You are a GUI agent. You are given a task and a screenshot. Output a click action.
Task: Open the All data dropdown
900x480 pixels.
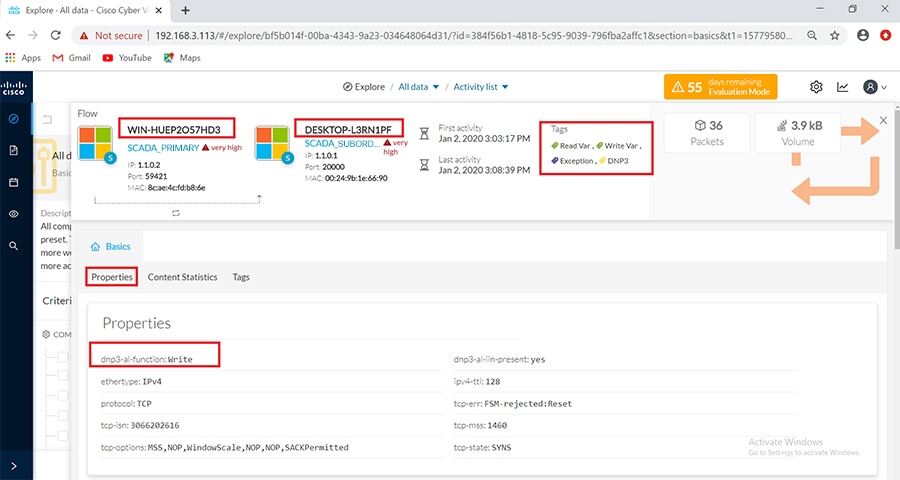pyautogui.click(x=419, y=87)
